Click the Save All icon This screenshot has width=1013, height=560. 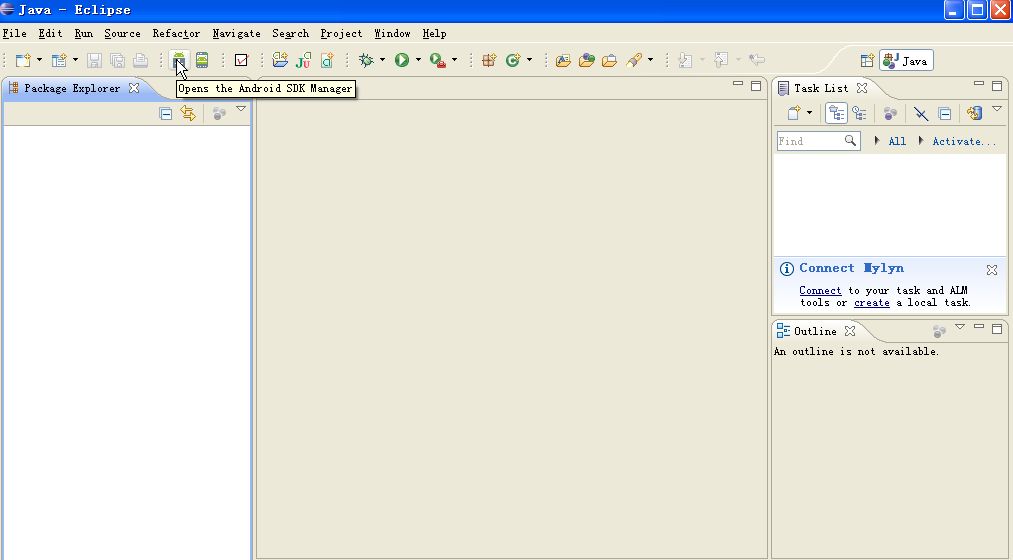click(117, 60)
